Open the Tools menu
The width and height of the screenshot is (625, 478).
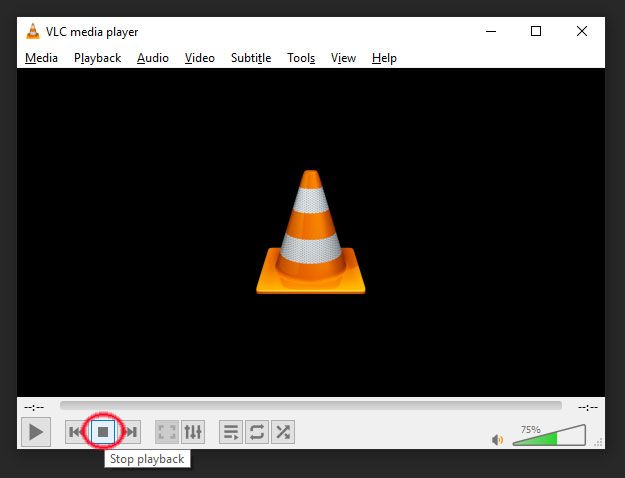(301, 58)
